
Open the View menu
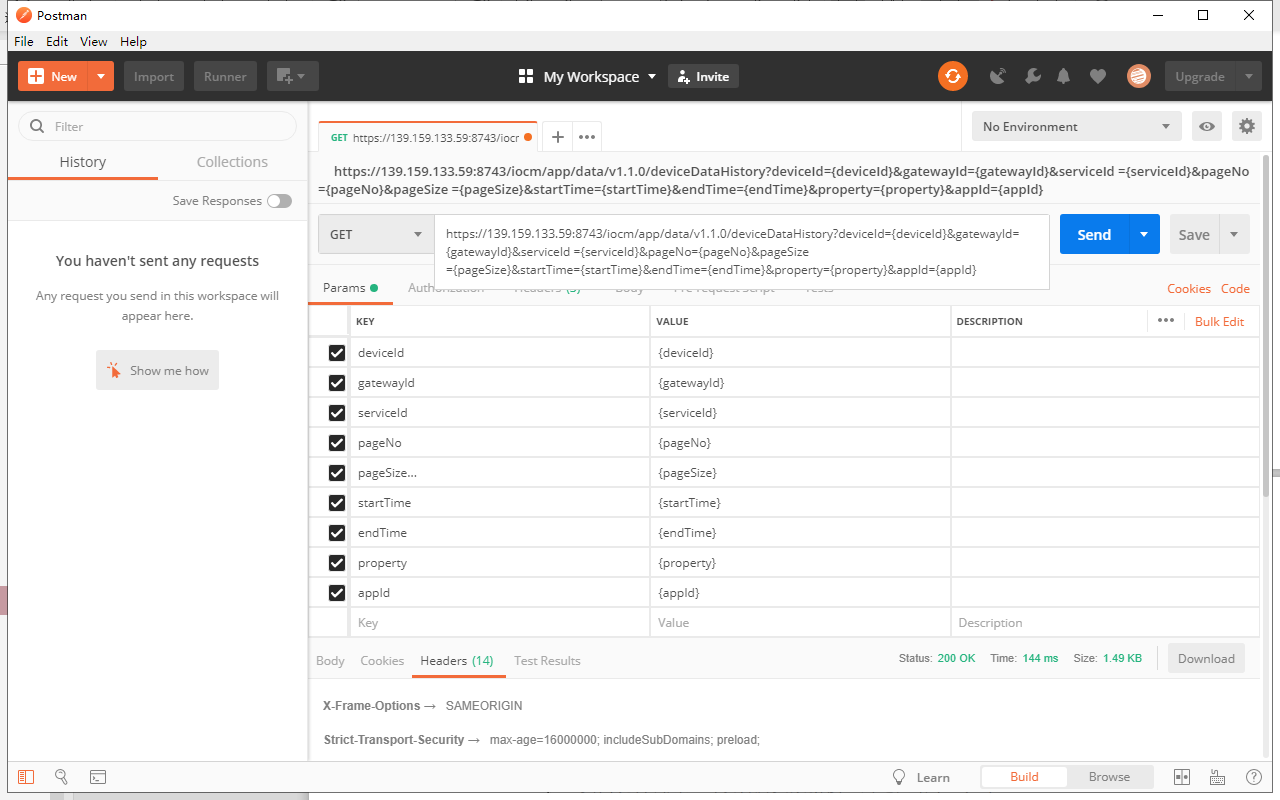[x=94, y=41]
